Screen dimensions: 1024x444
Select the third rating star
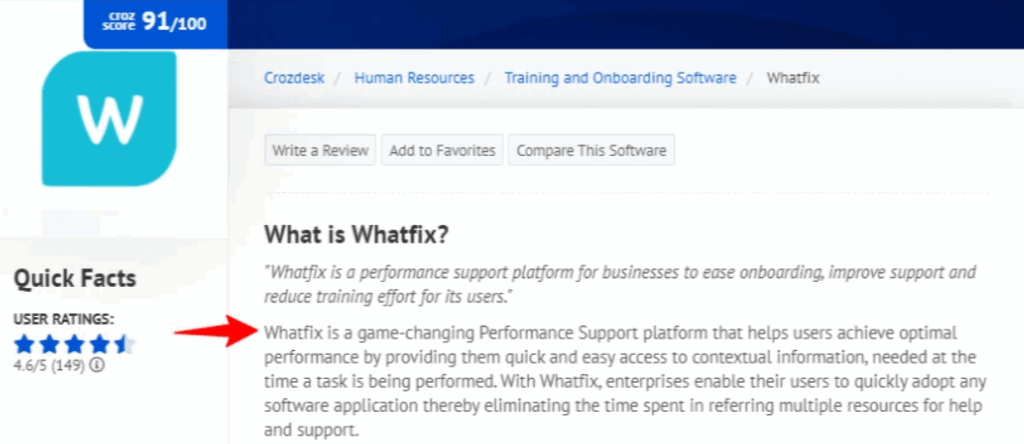[x=73, y=346]
